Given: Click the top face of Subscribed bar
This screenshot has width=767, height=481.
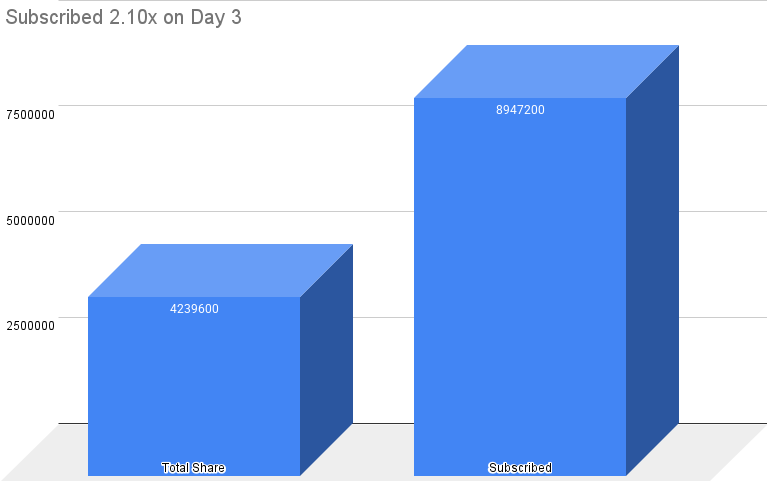Looking at the screenshot, I should [546, 71].
